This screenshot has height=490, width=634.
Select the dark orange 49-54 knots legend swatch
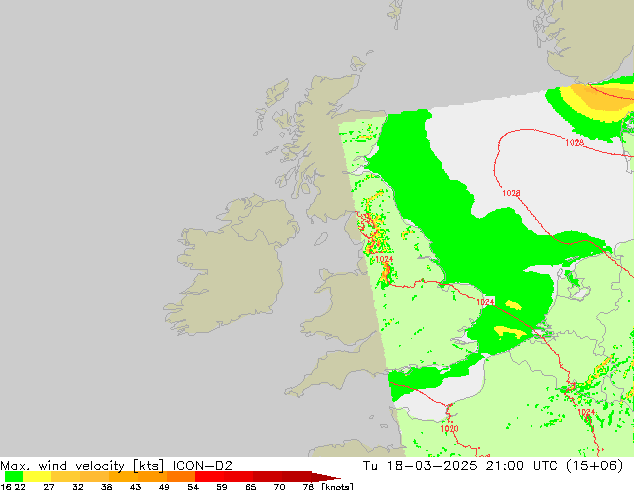click(x=181, y=476)
